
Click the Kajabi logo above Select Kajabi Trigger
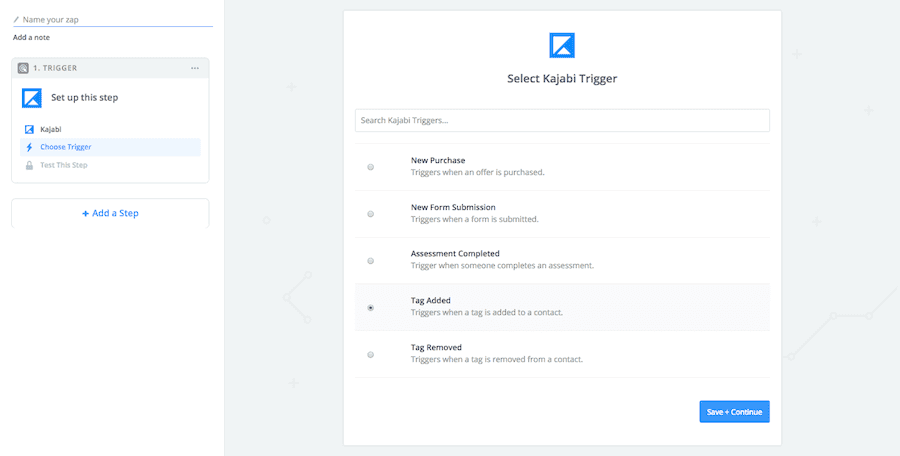pos(562,45)
